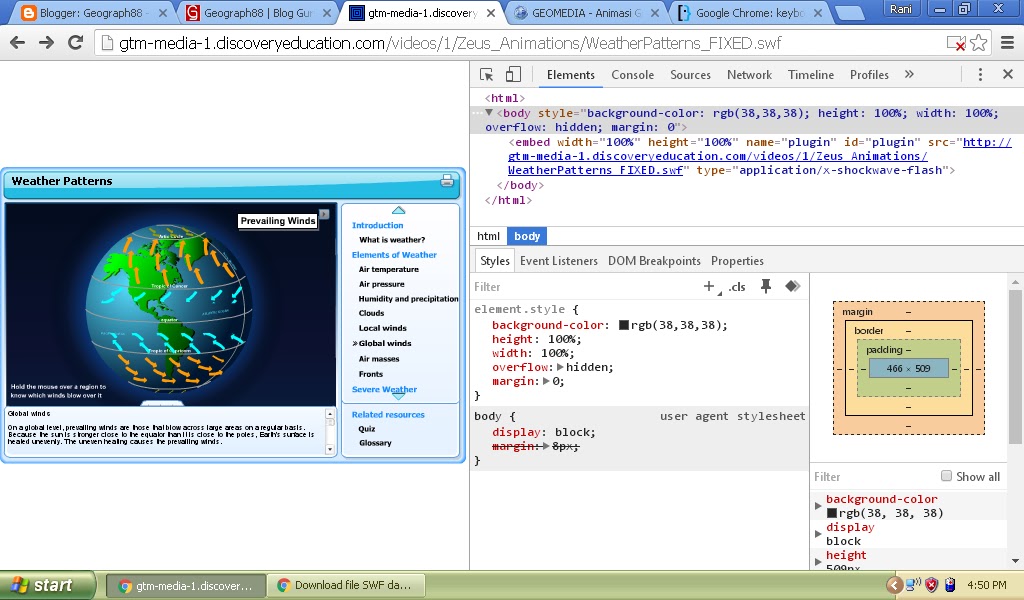Viewport: 1024px width, 600px height.
Task: Switch to the Console tab
Action: [x=632, y=74]
